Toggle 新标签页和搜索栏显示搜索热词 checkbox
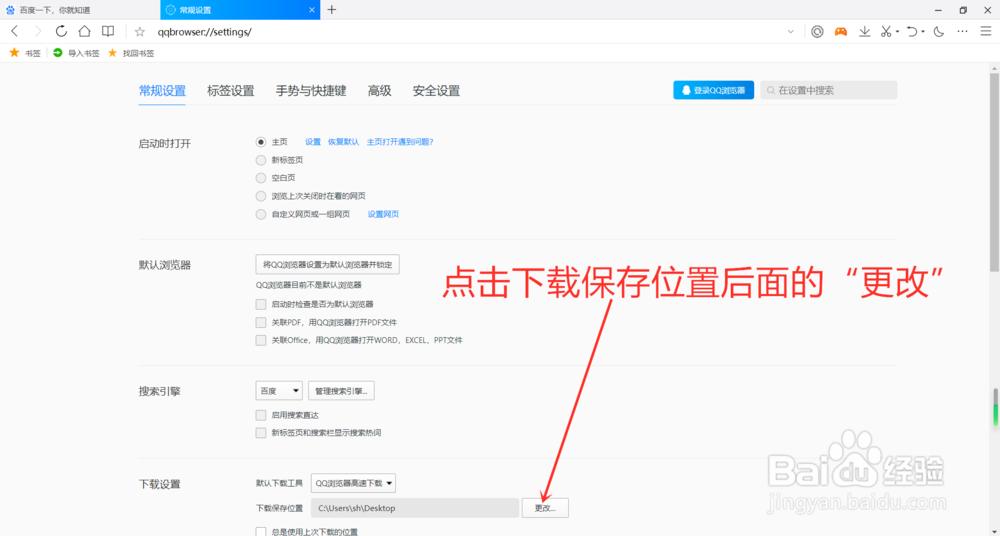Image resolution: width=1000 pixels, height=536 pixels. coord(260,433)
